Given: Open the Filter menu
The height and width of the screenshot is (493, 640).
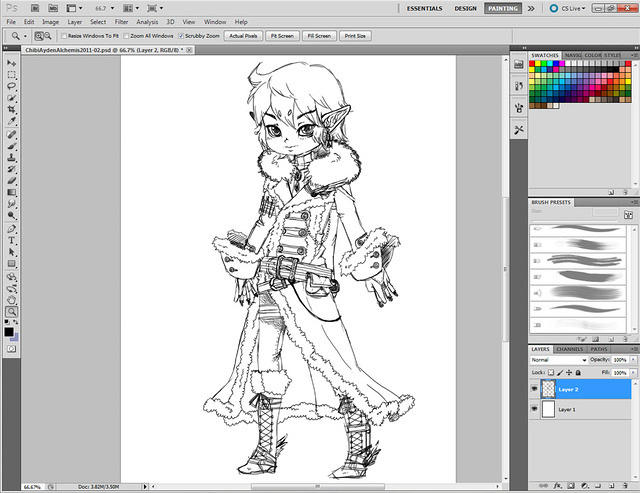Looking at the screenshot, I should click(121, 22).
